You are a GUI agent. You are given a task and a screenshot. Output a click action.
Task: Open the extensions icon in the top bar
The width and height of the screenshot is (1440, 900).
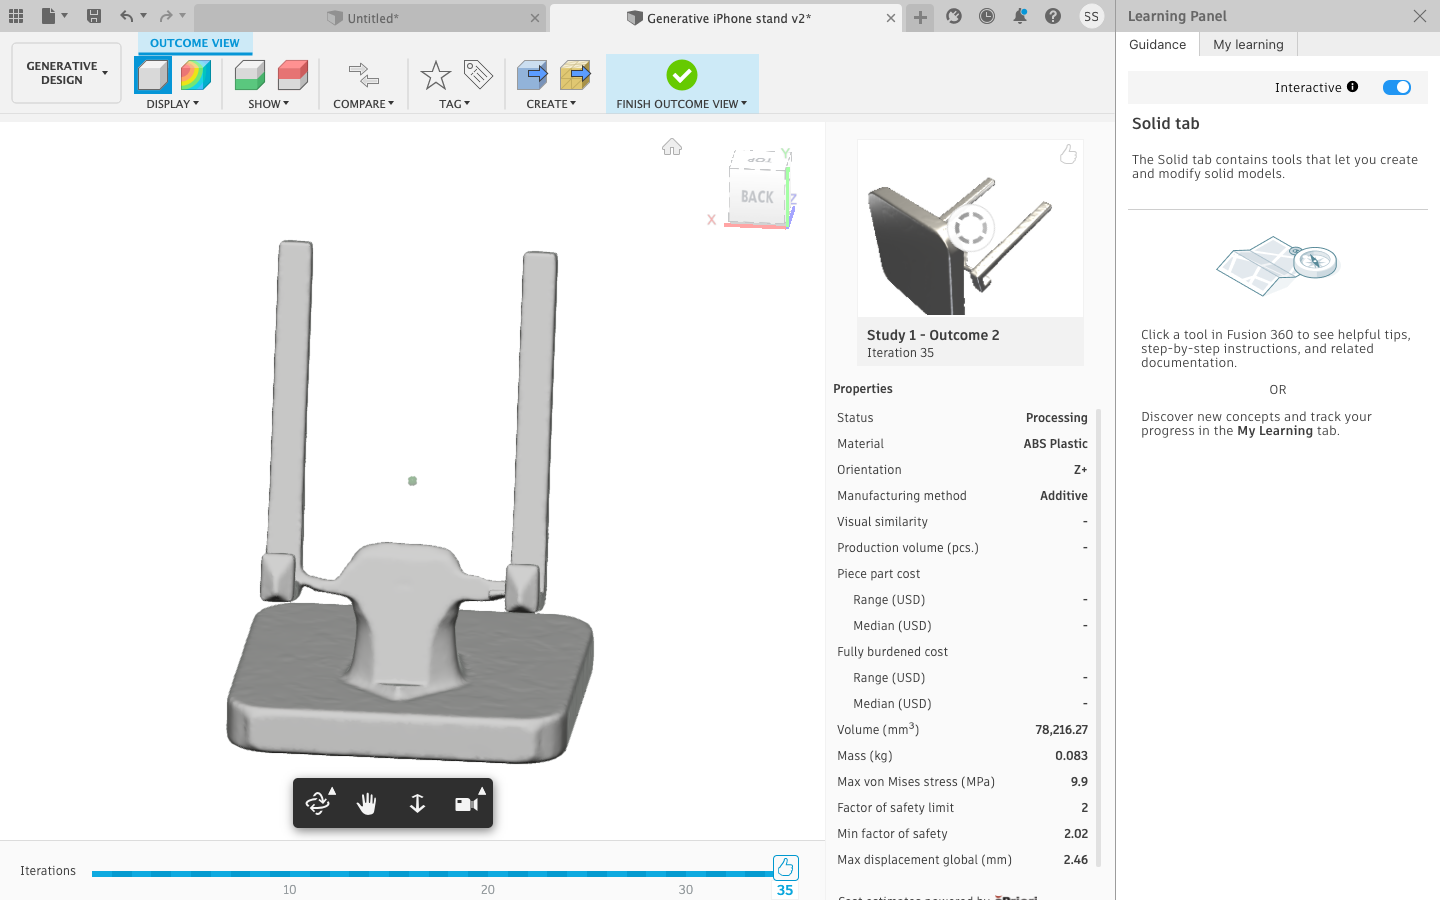954,16
